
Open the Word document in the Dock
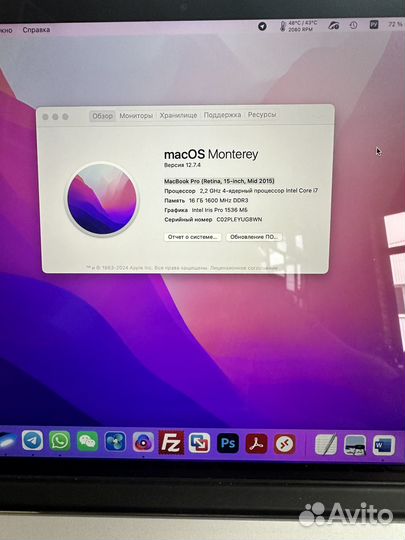tap(384, 445)
